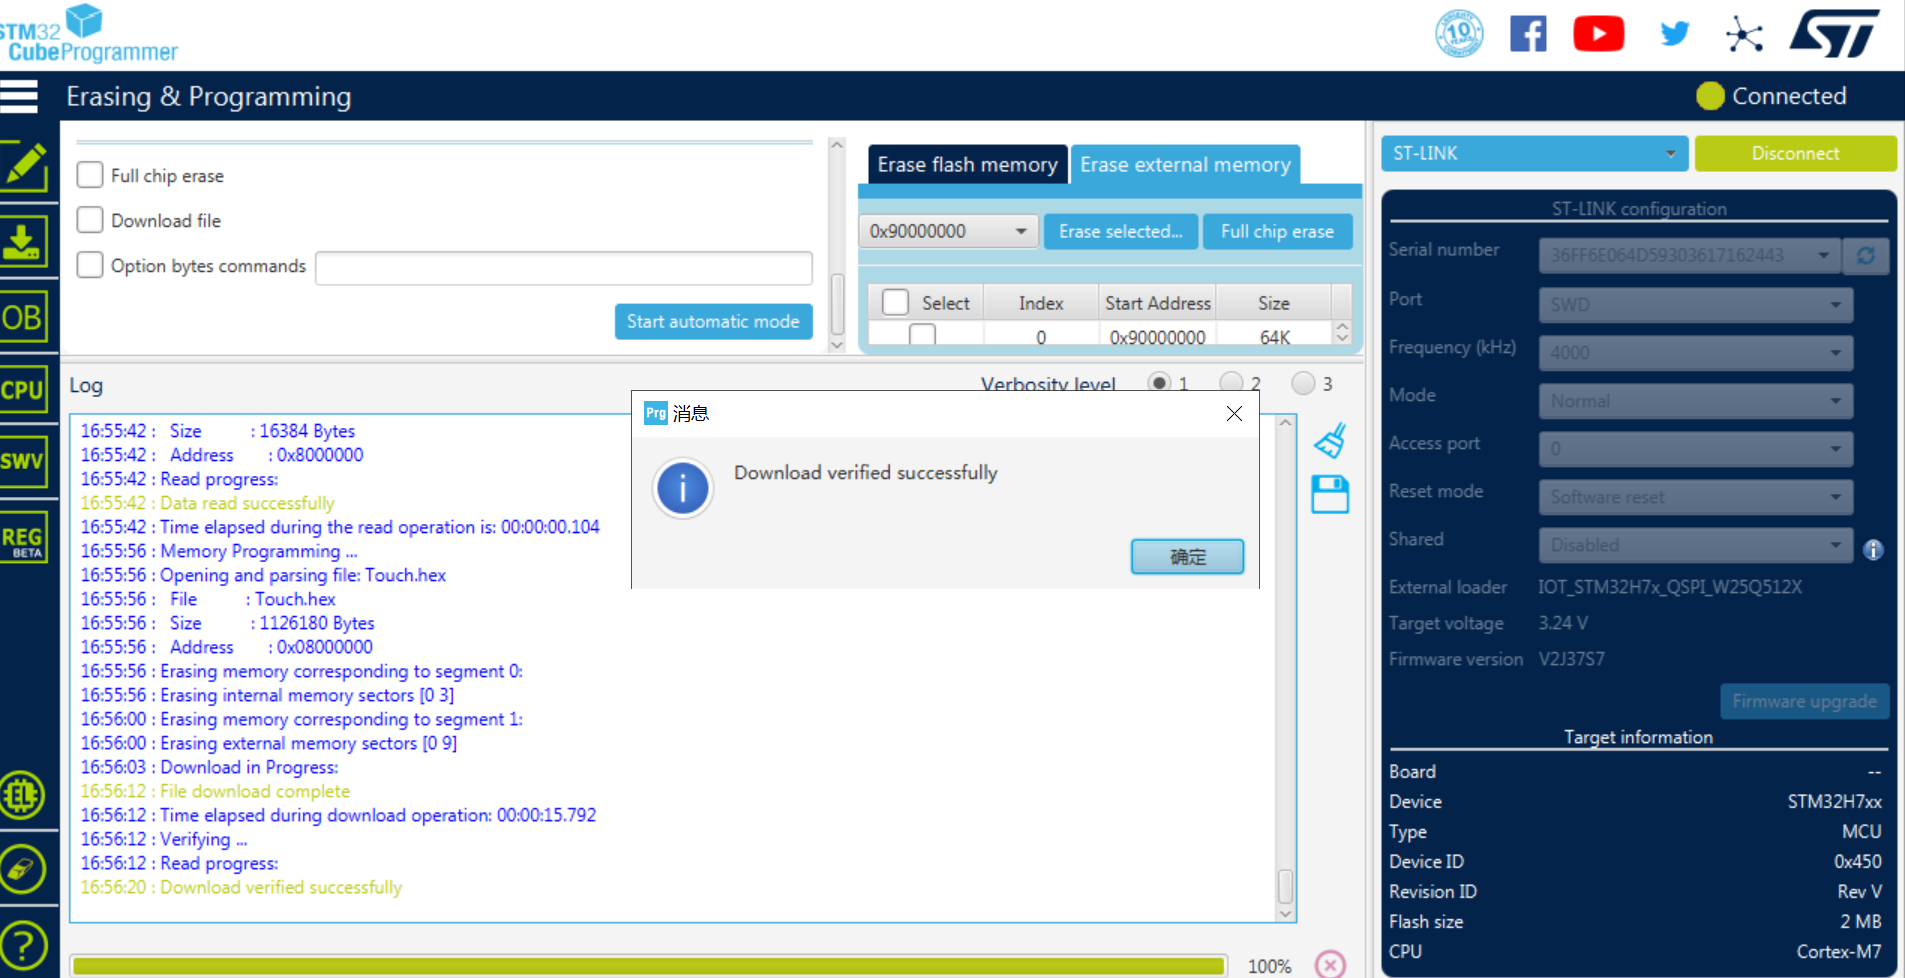
Task: Open the OB option bytes panel
Action: pos(24,317)
